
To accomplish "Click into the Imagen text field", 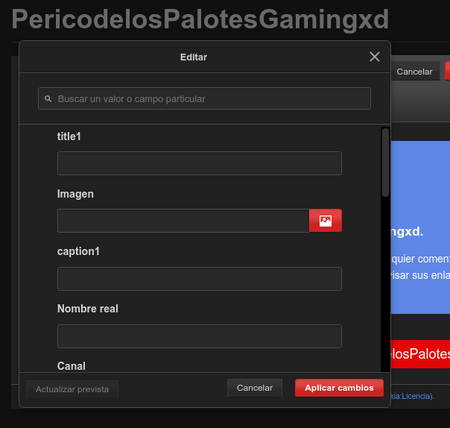I will pyautogui.click(x=183, y=221).
